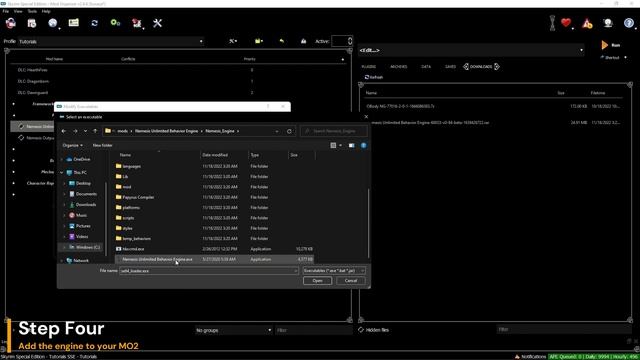
Task: Open the Executables file type dropdown
Action: [334, 271]
